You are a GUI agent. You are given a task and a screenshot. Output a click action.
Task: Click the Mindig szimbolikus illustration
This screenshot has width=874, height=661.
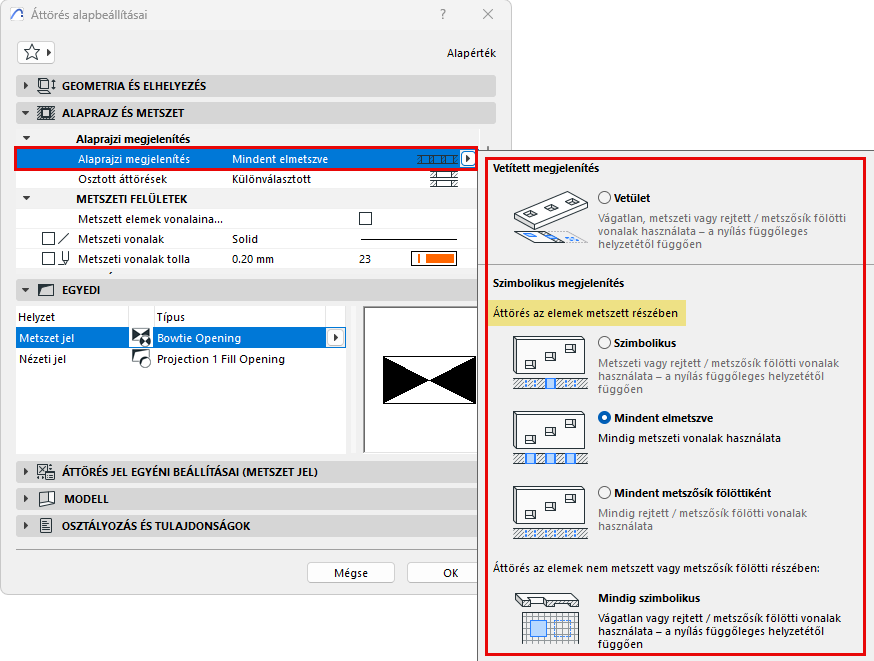click(x=548, y=618)
